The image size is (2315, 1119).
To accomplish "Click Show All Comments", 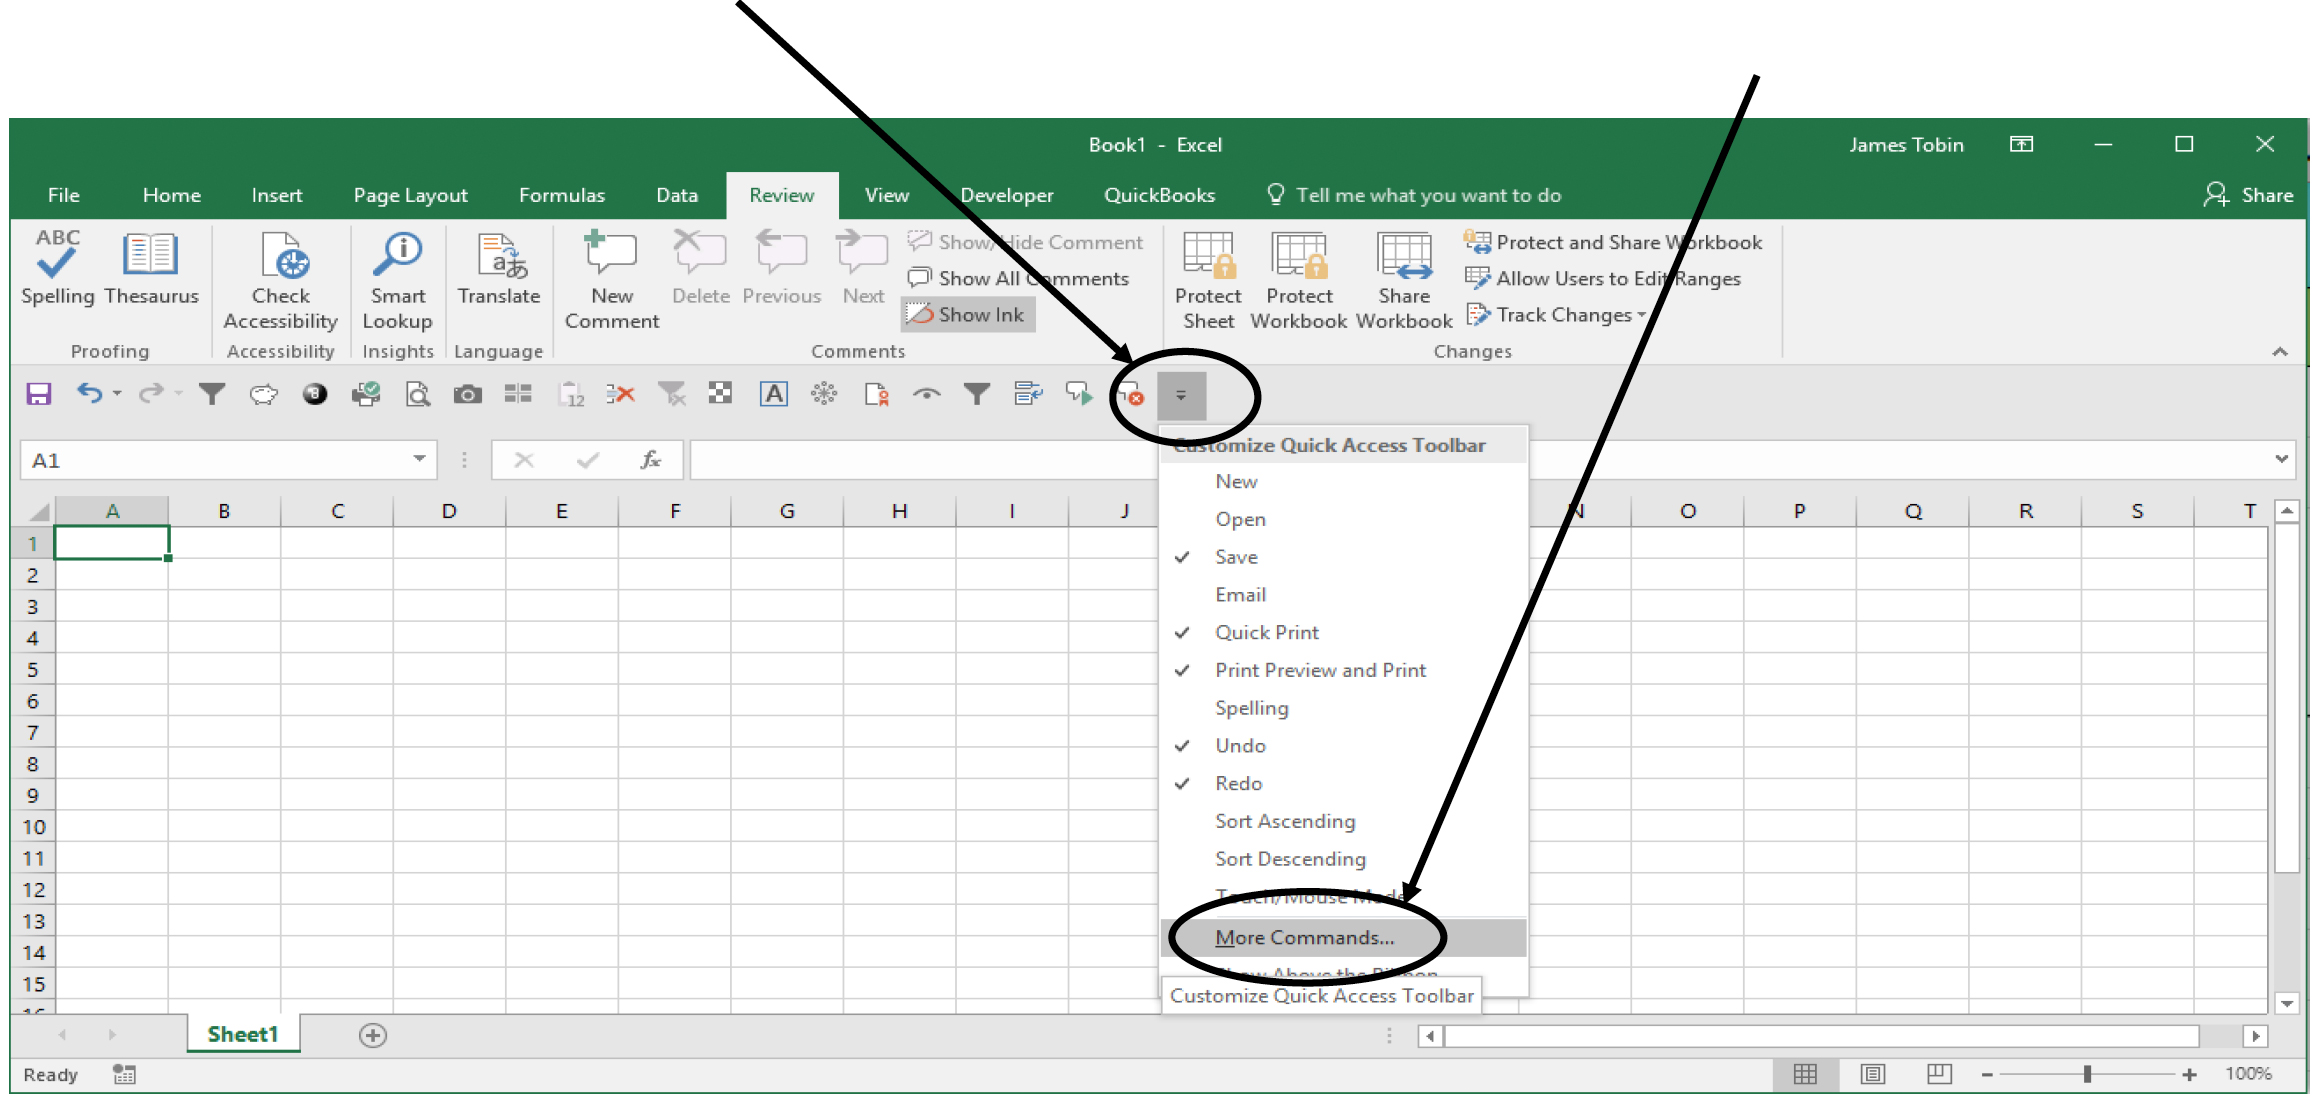I will click(1018, 279).
